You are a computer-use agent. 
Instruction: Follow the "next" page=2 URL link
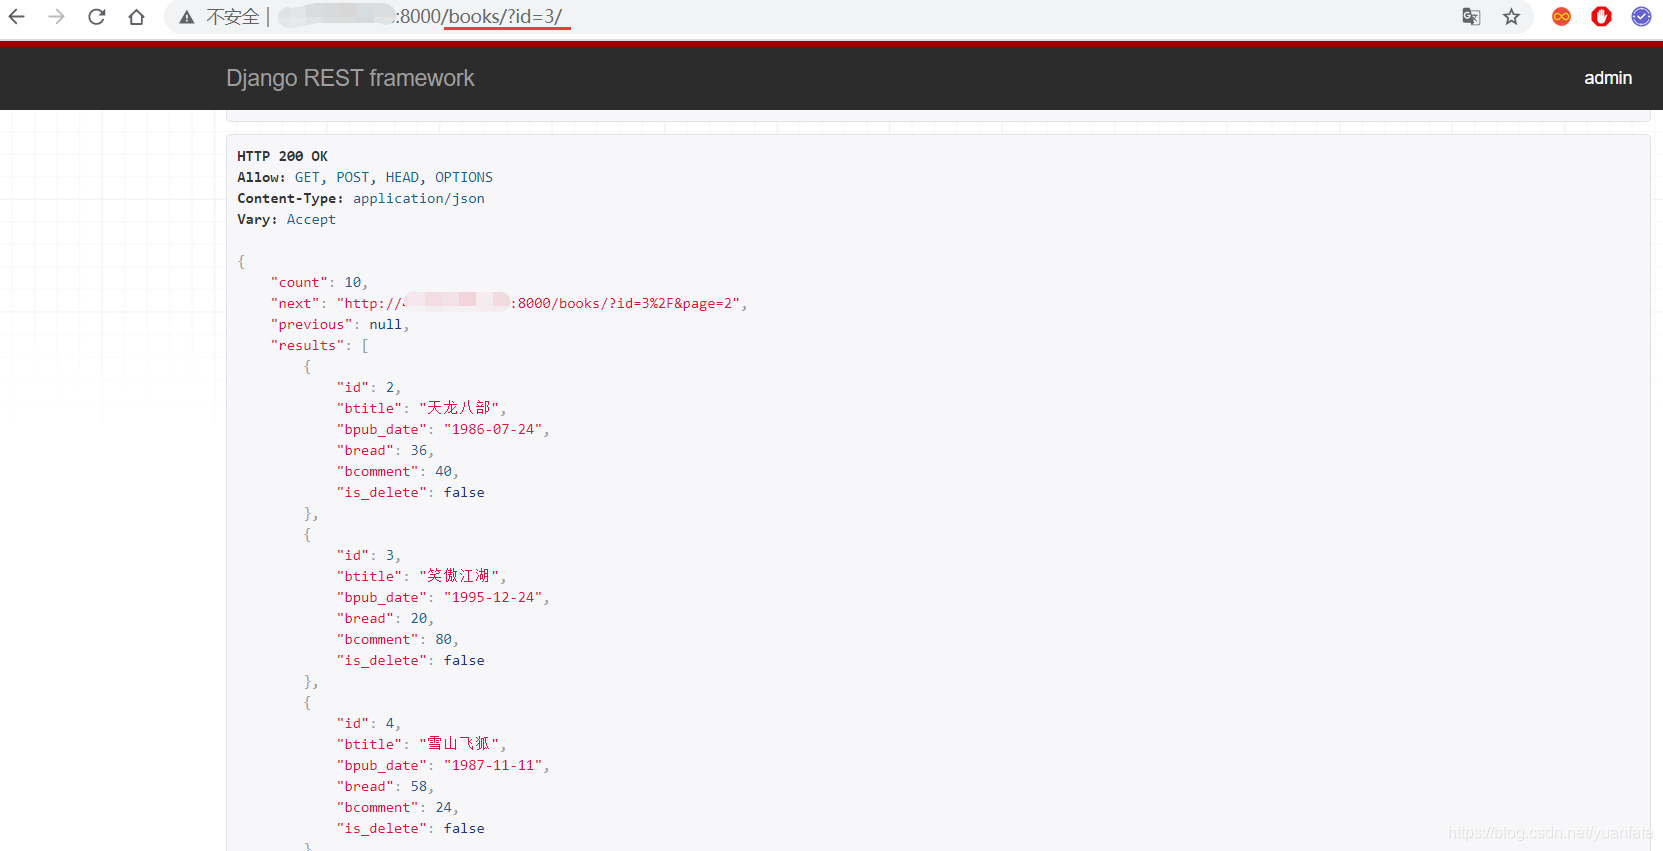pos(541,303)
